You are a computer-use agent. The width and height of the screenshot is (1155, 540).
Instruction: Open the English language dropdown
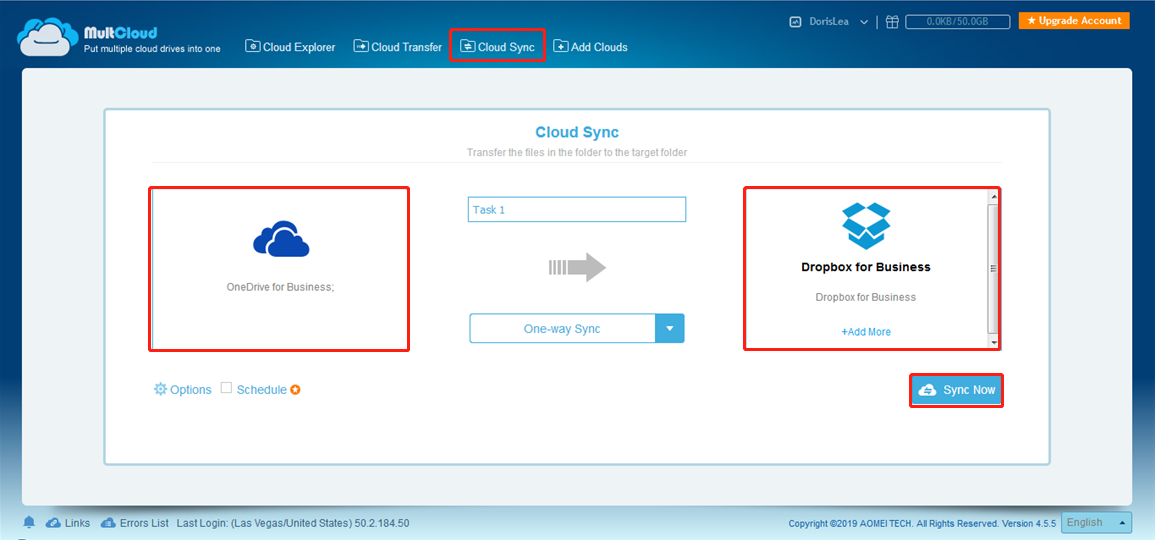1096,522
